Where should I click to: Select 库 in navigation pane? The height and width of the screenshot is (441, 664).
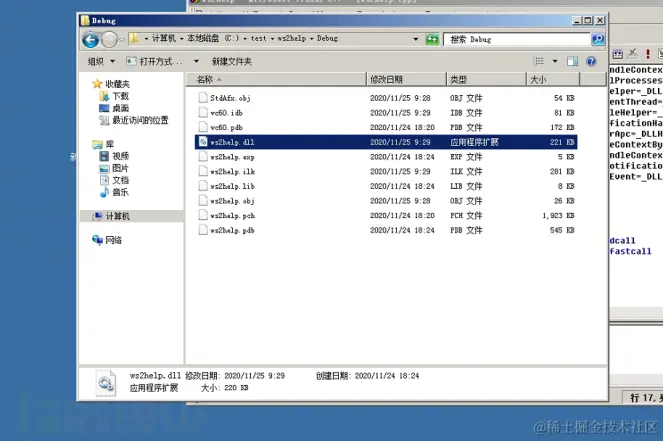point(110,144)
